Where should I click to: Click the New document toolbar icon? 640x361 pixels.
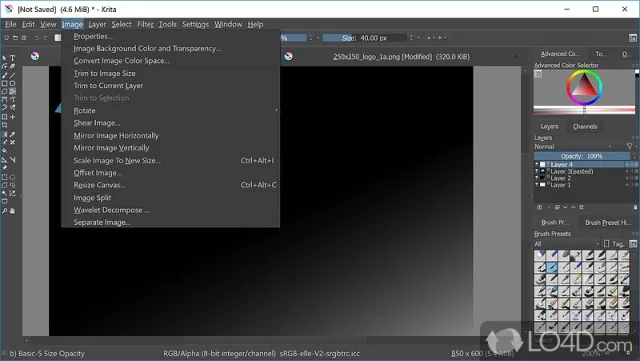point(6,38)
